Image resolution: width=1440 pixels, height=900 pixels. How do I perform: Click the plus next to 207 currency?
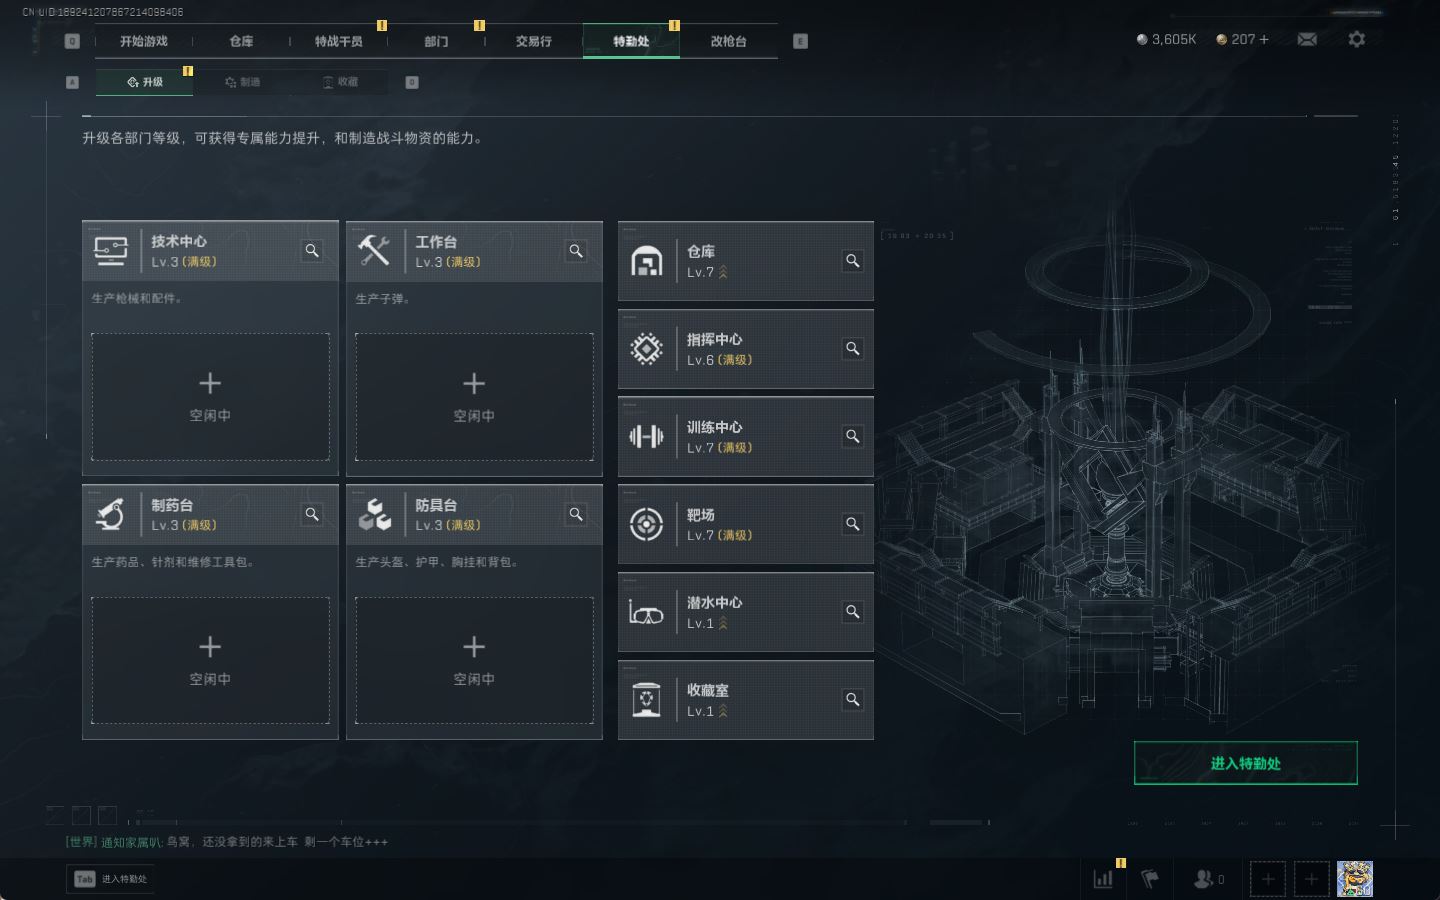(x=1264, y=39)
